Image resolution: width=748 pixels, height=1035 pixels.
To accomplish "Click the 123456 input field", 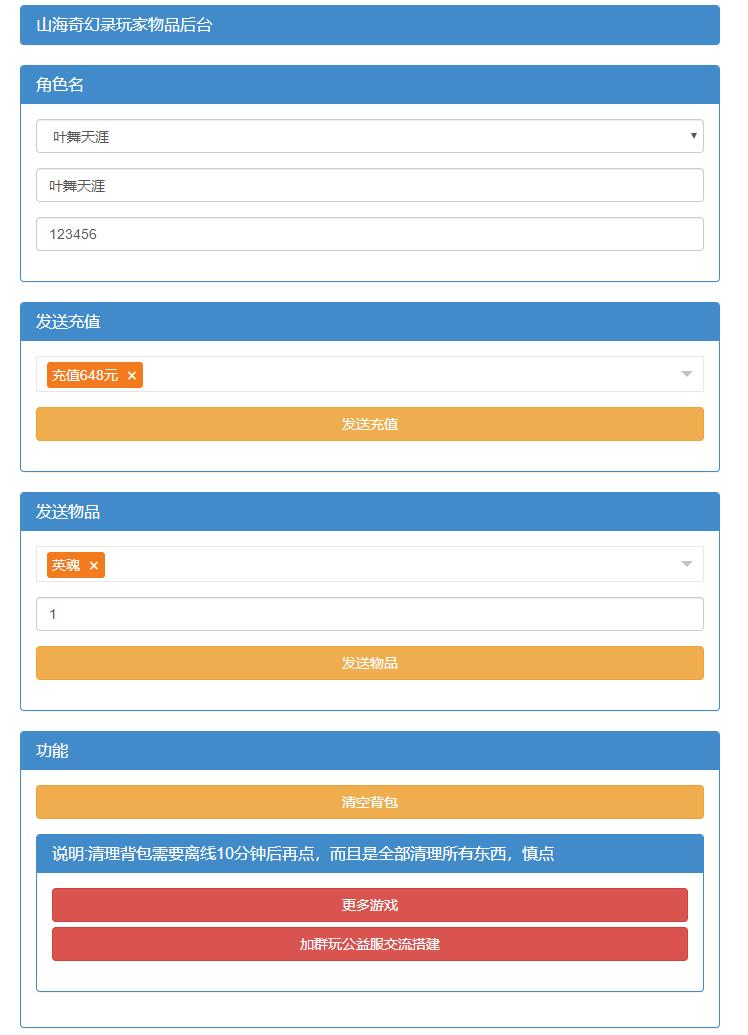I will (x=370, y=234).
